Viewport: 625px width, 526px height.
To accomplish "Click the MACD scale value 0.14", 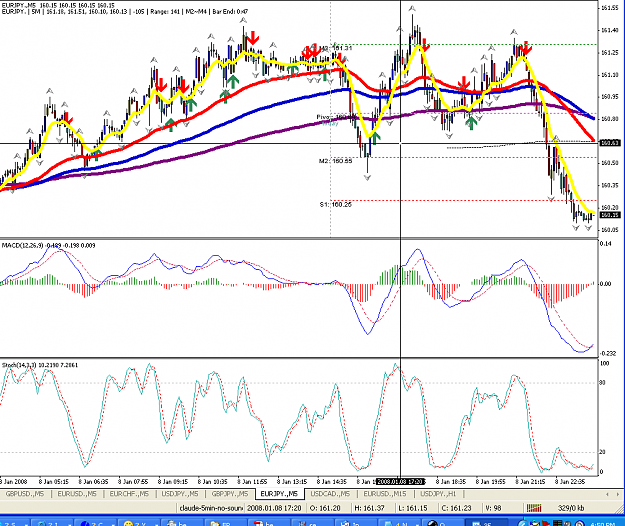I will 605,243.
